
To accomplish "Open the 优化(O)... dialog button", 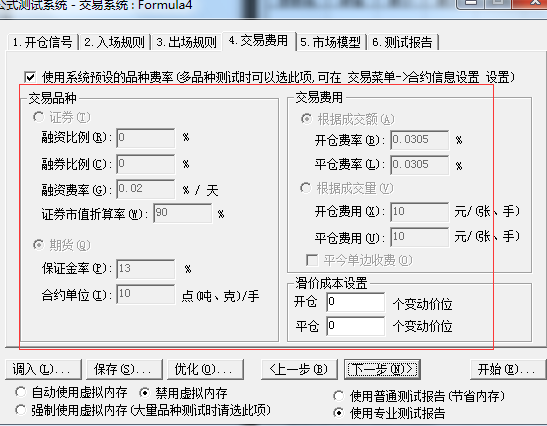I will coord(205,369).
